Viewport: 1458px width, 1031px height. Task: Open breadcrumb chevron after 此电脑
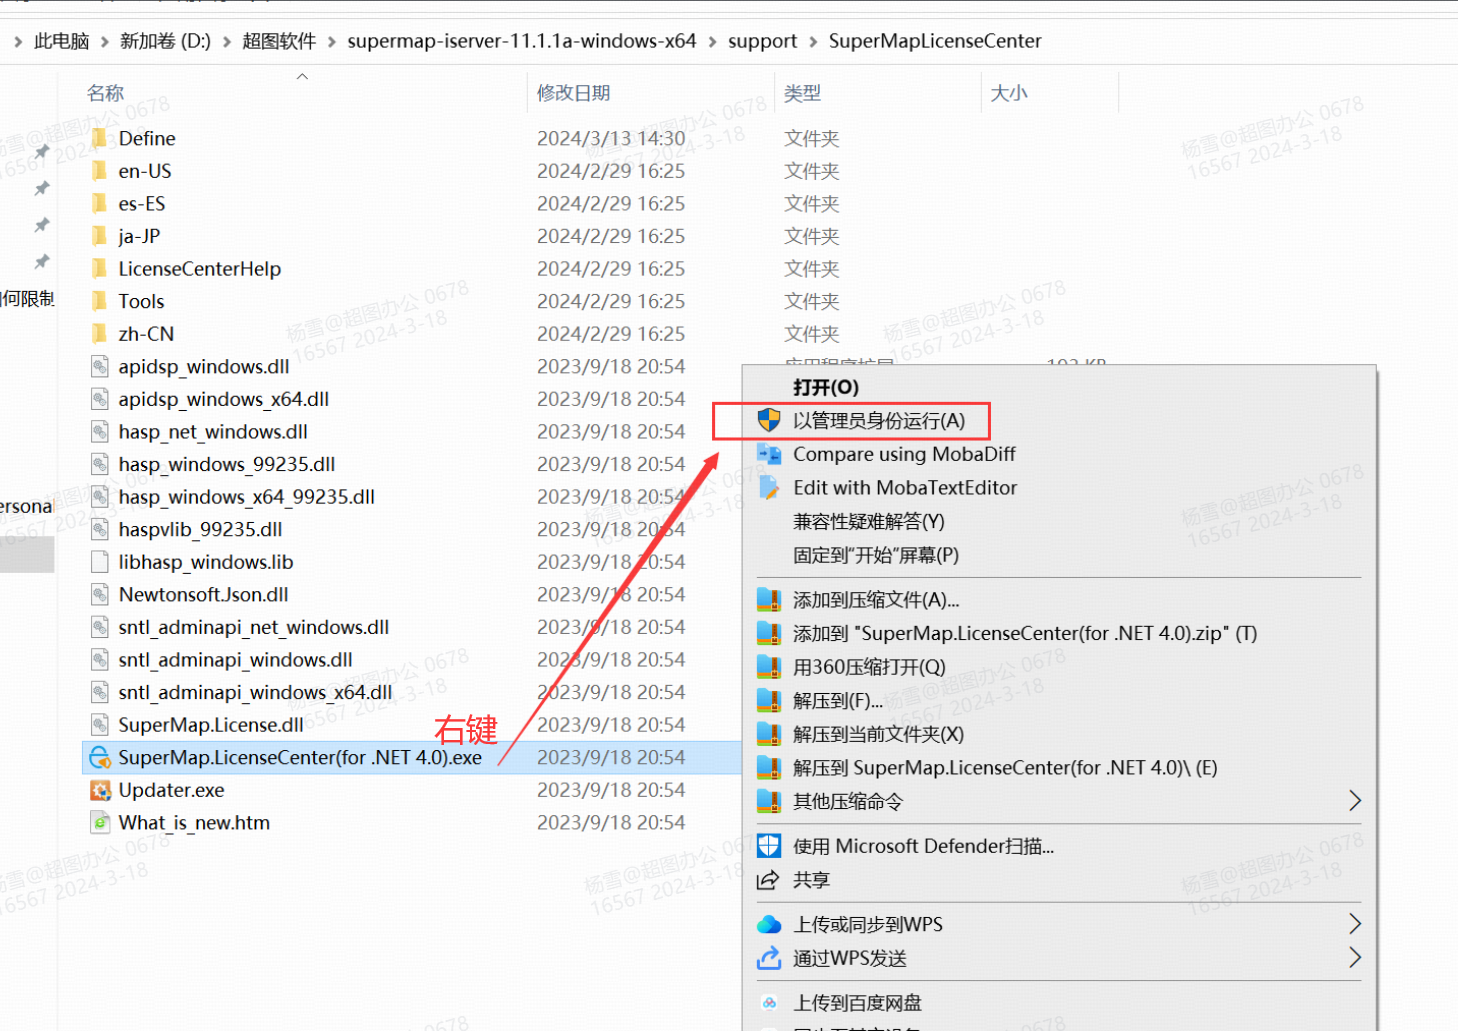click(105, 41)
